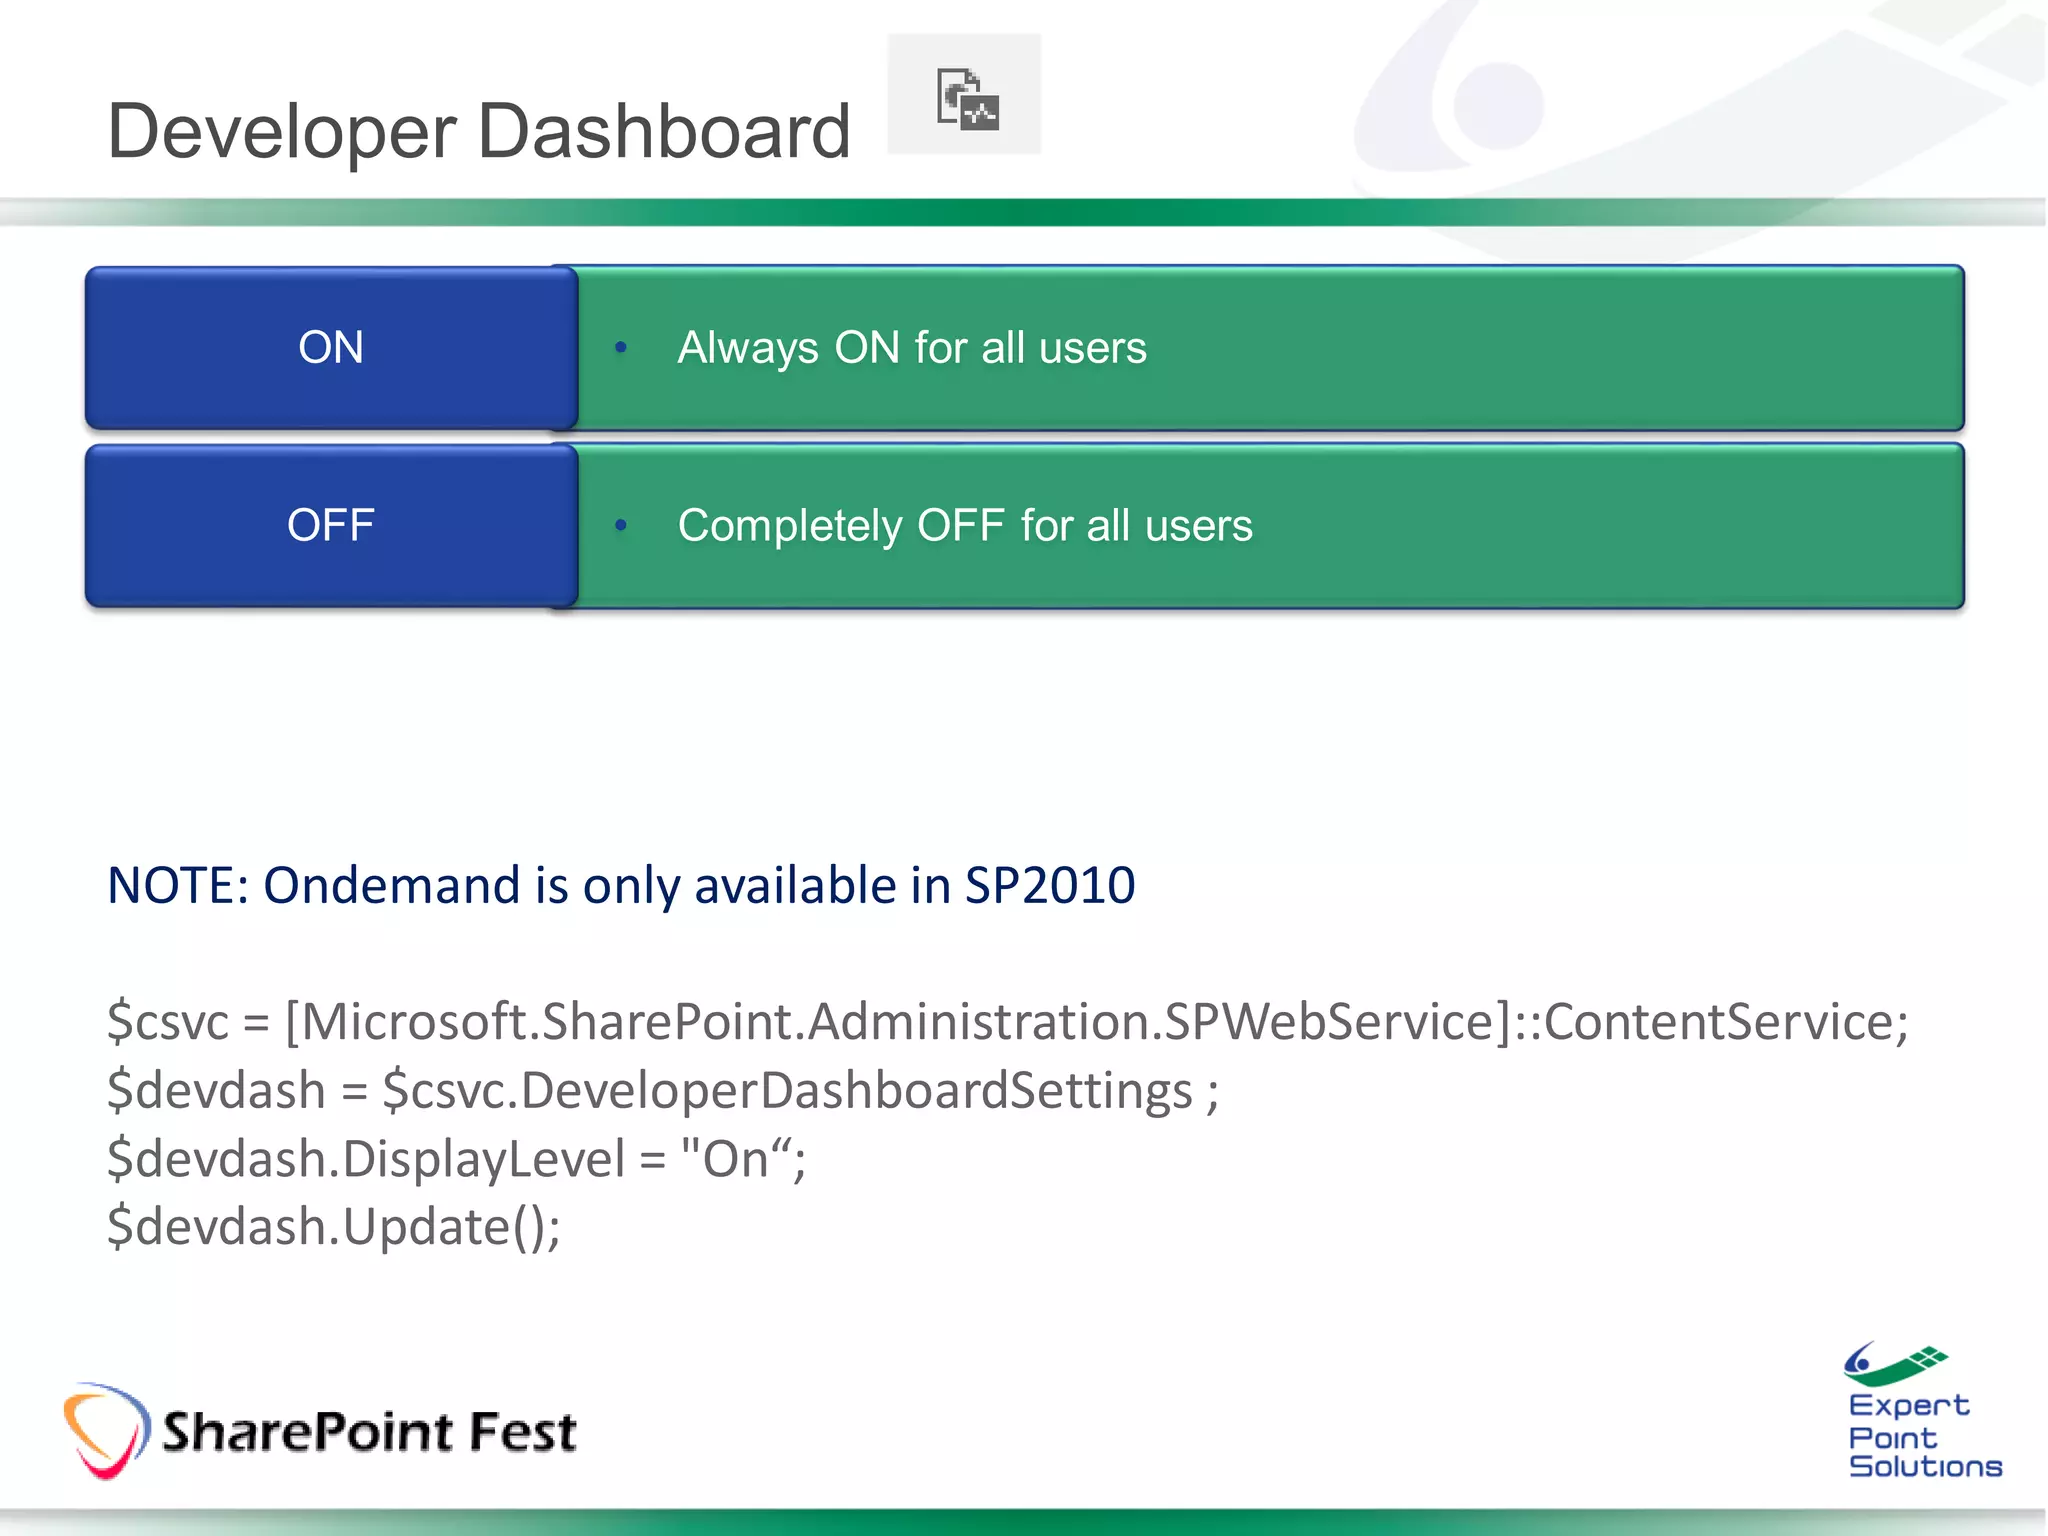Select the blue ON label box
The width and height of the screenshot is (2048, 1536).
(x=332, y=348)
